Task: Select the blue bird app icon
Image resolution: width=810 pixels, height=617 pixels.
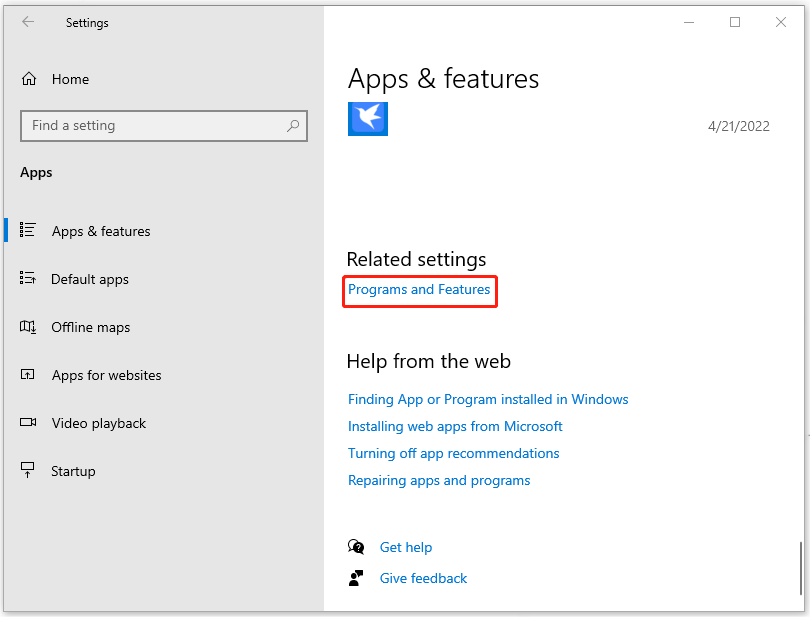Action: (x=368, y=119)
